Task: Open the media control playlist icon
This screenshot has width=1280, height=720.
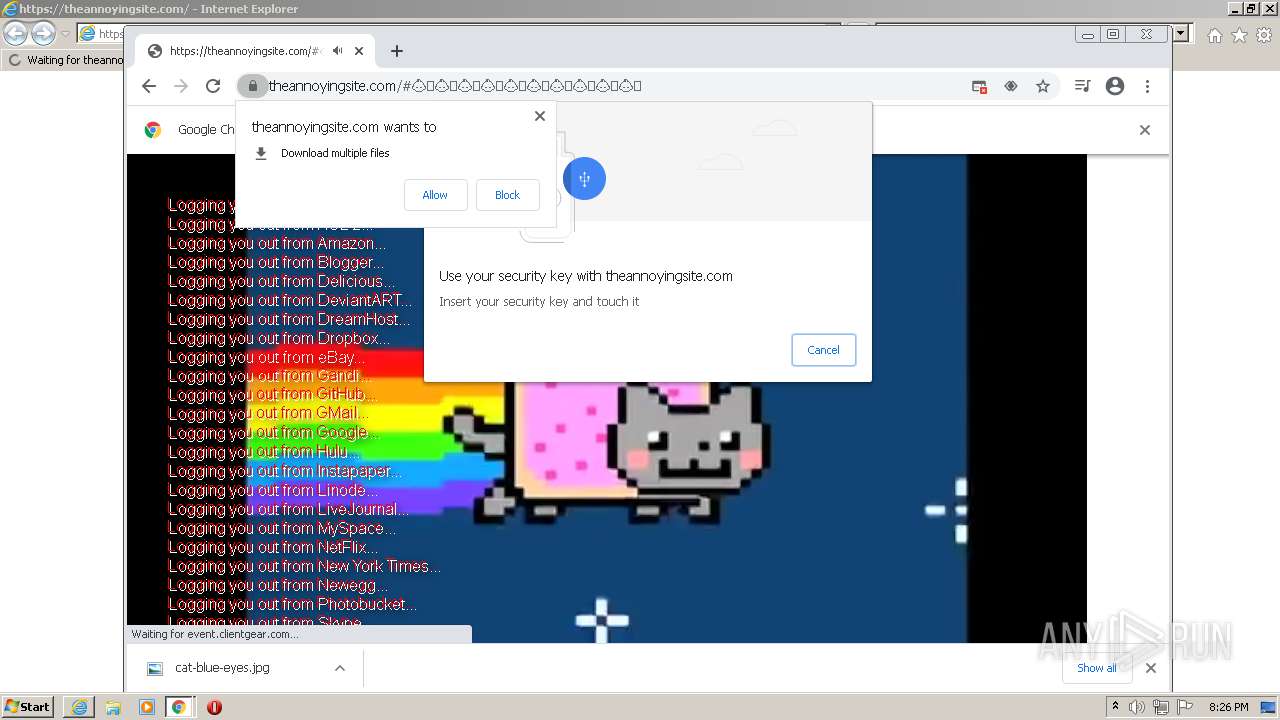Action: click(1082, 86)
